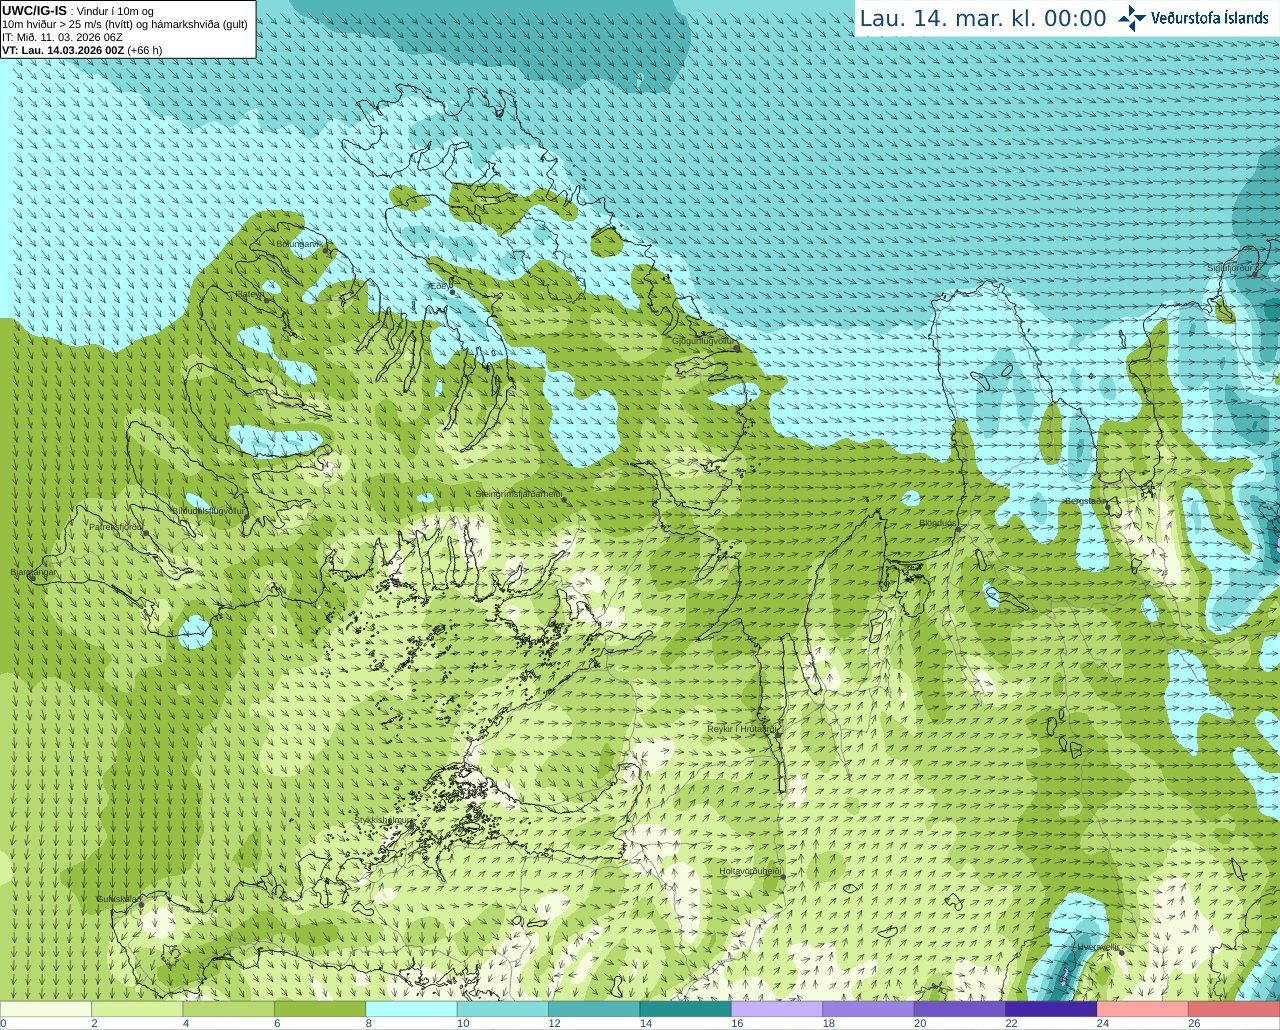
Task: Select the above 26 m/s red swatch
Action: coord(1233,1009)
